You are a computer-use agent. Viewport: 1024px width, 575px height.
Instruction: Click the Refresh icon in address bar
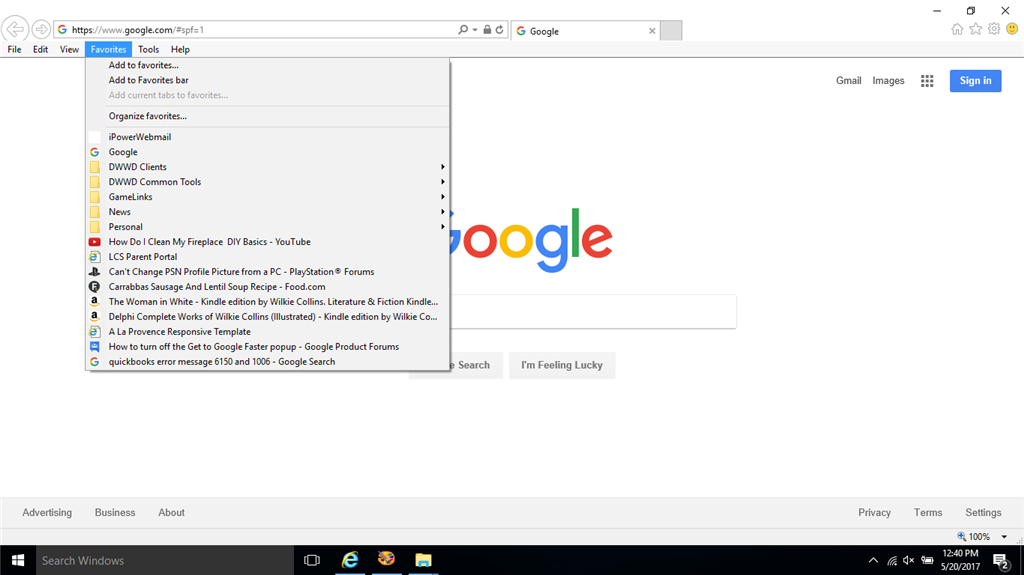pos(500,29)
